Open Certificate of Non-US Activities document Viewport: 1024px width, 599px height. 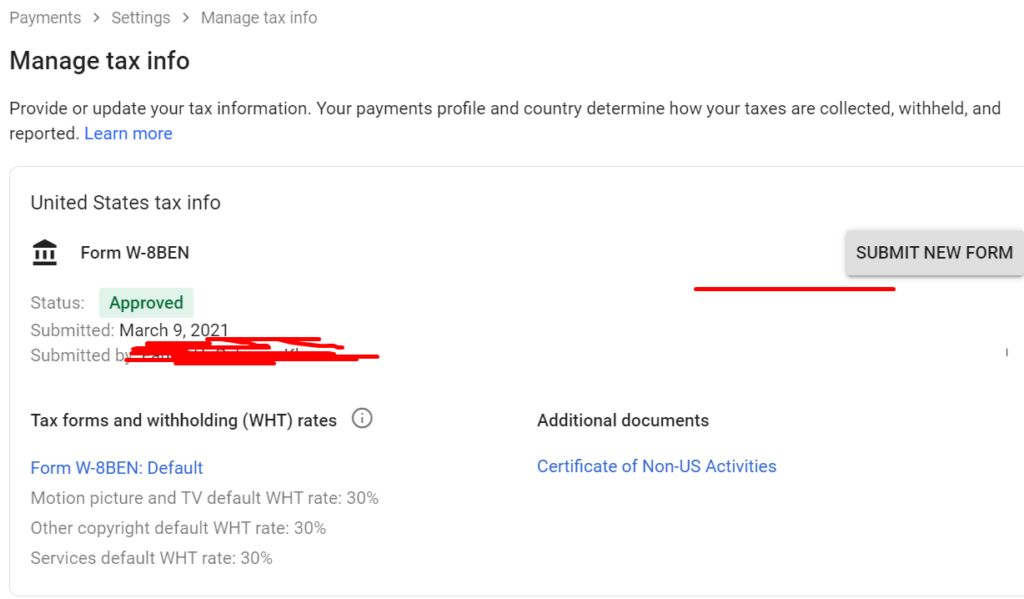pyautogui.click(x=656, y=466)
